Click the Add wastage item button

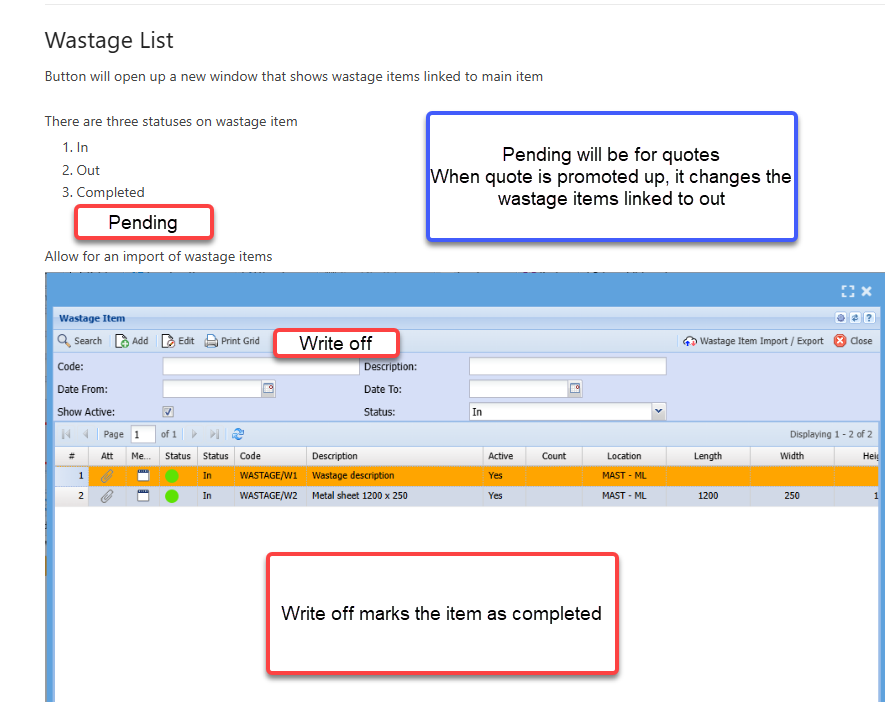(x=132, y=341)
